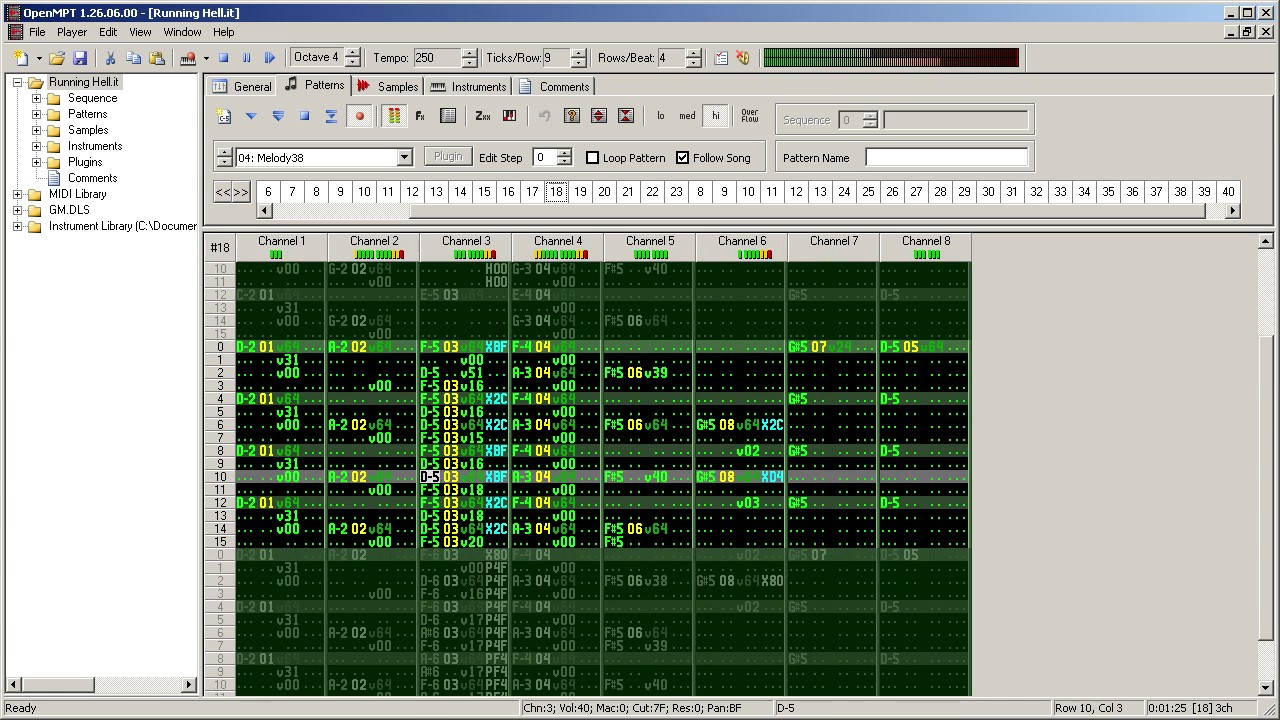Pause the song playback
The image size is (1280, 720).
pyautogui.click(x=247, y=58)
